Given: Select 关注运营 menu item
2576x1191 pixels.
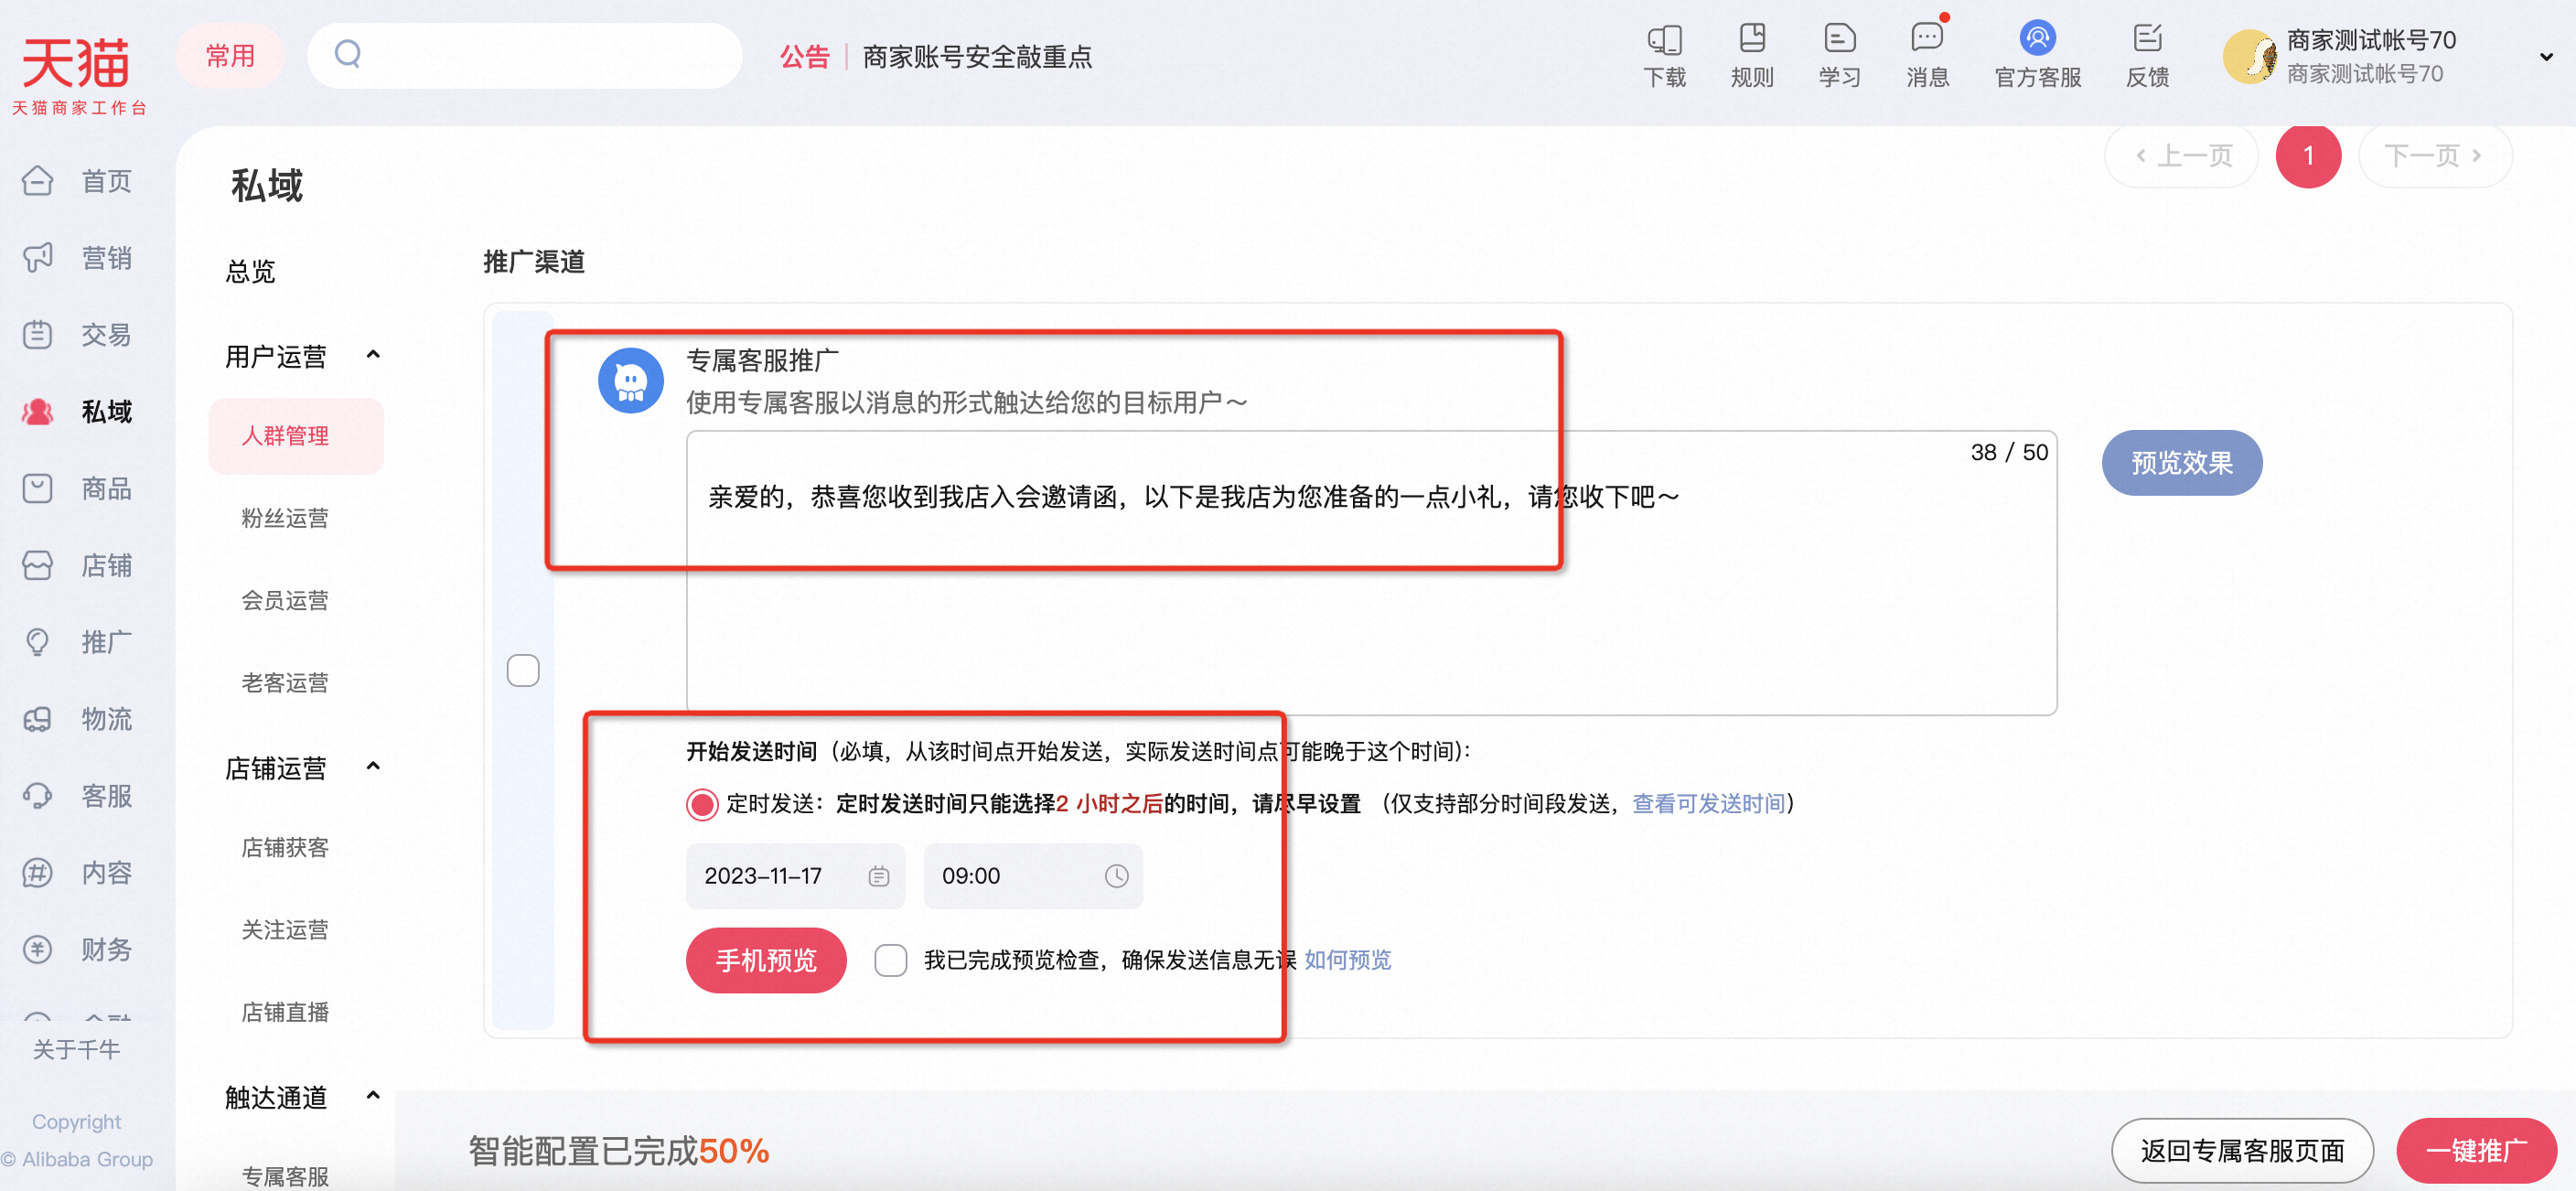Looking at the screenshot, I should click(285, 930).
